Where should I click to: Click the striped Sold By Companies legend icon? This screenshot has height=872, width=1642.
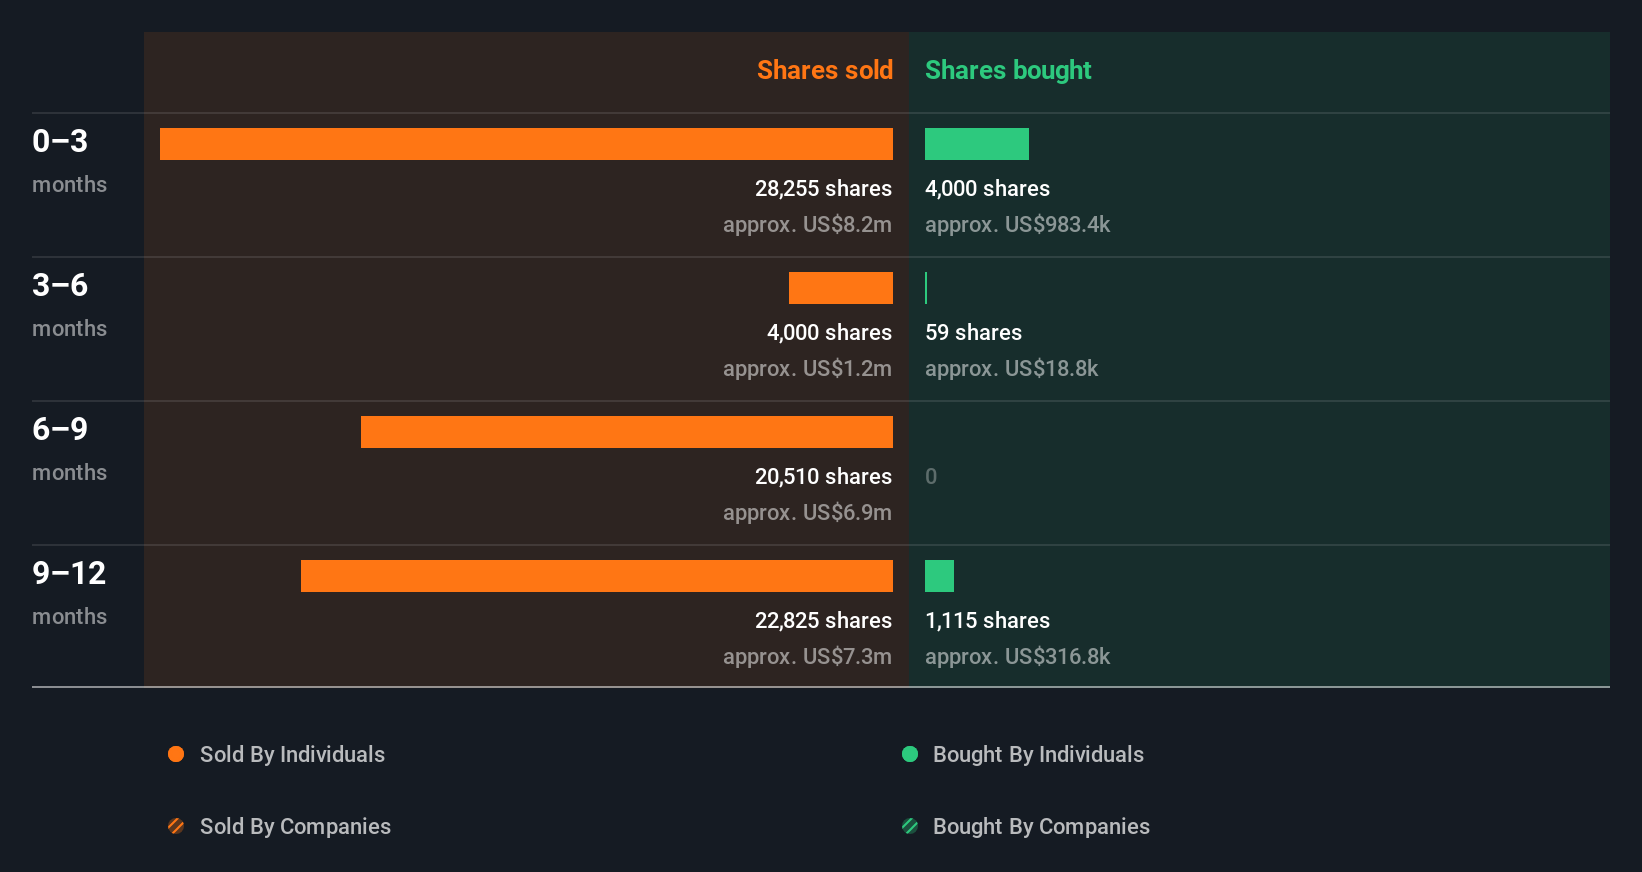point(176,826)
